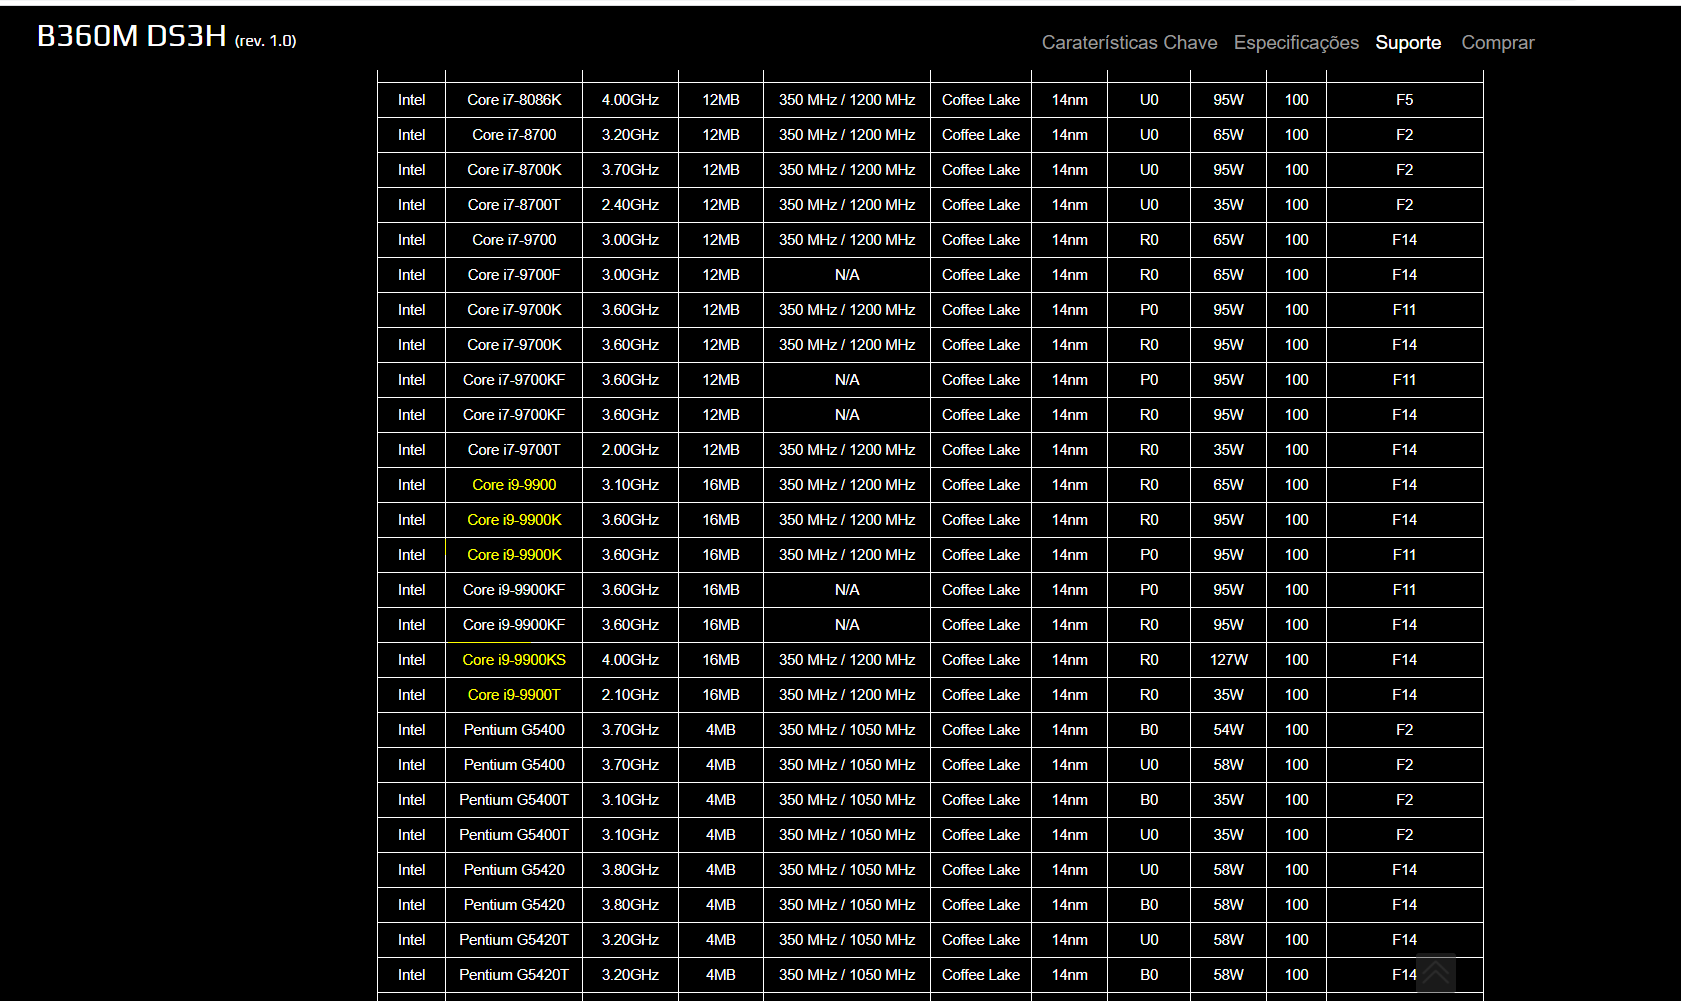Click the Core i7-9700F cell
Screen dimensions: 1681x1001
tap(514, 275)
